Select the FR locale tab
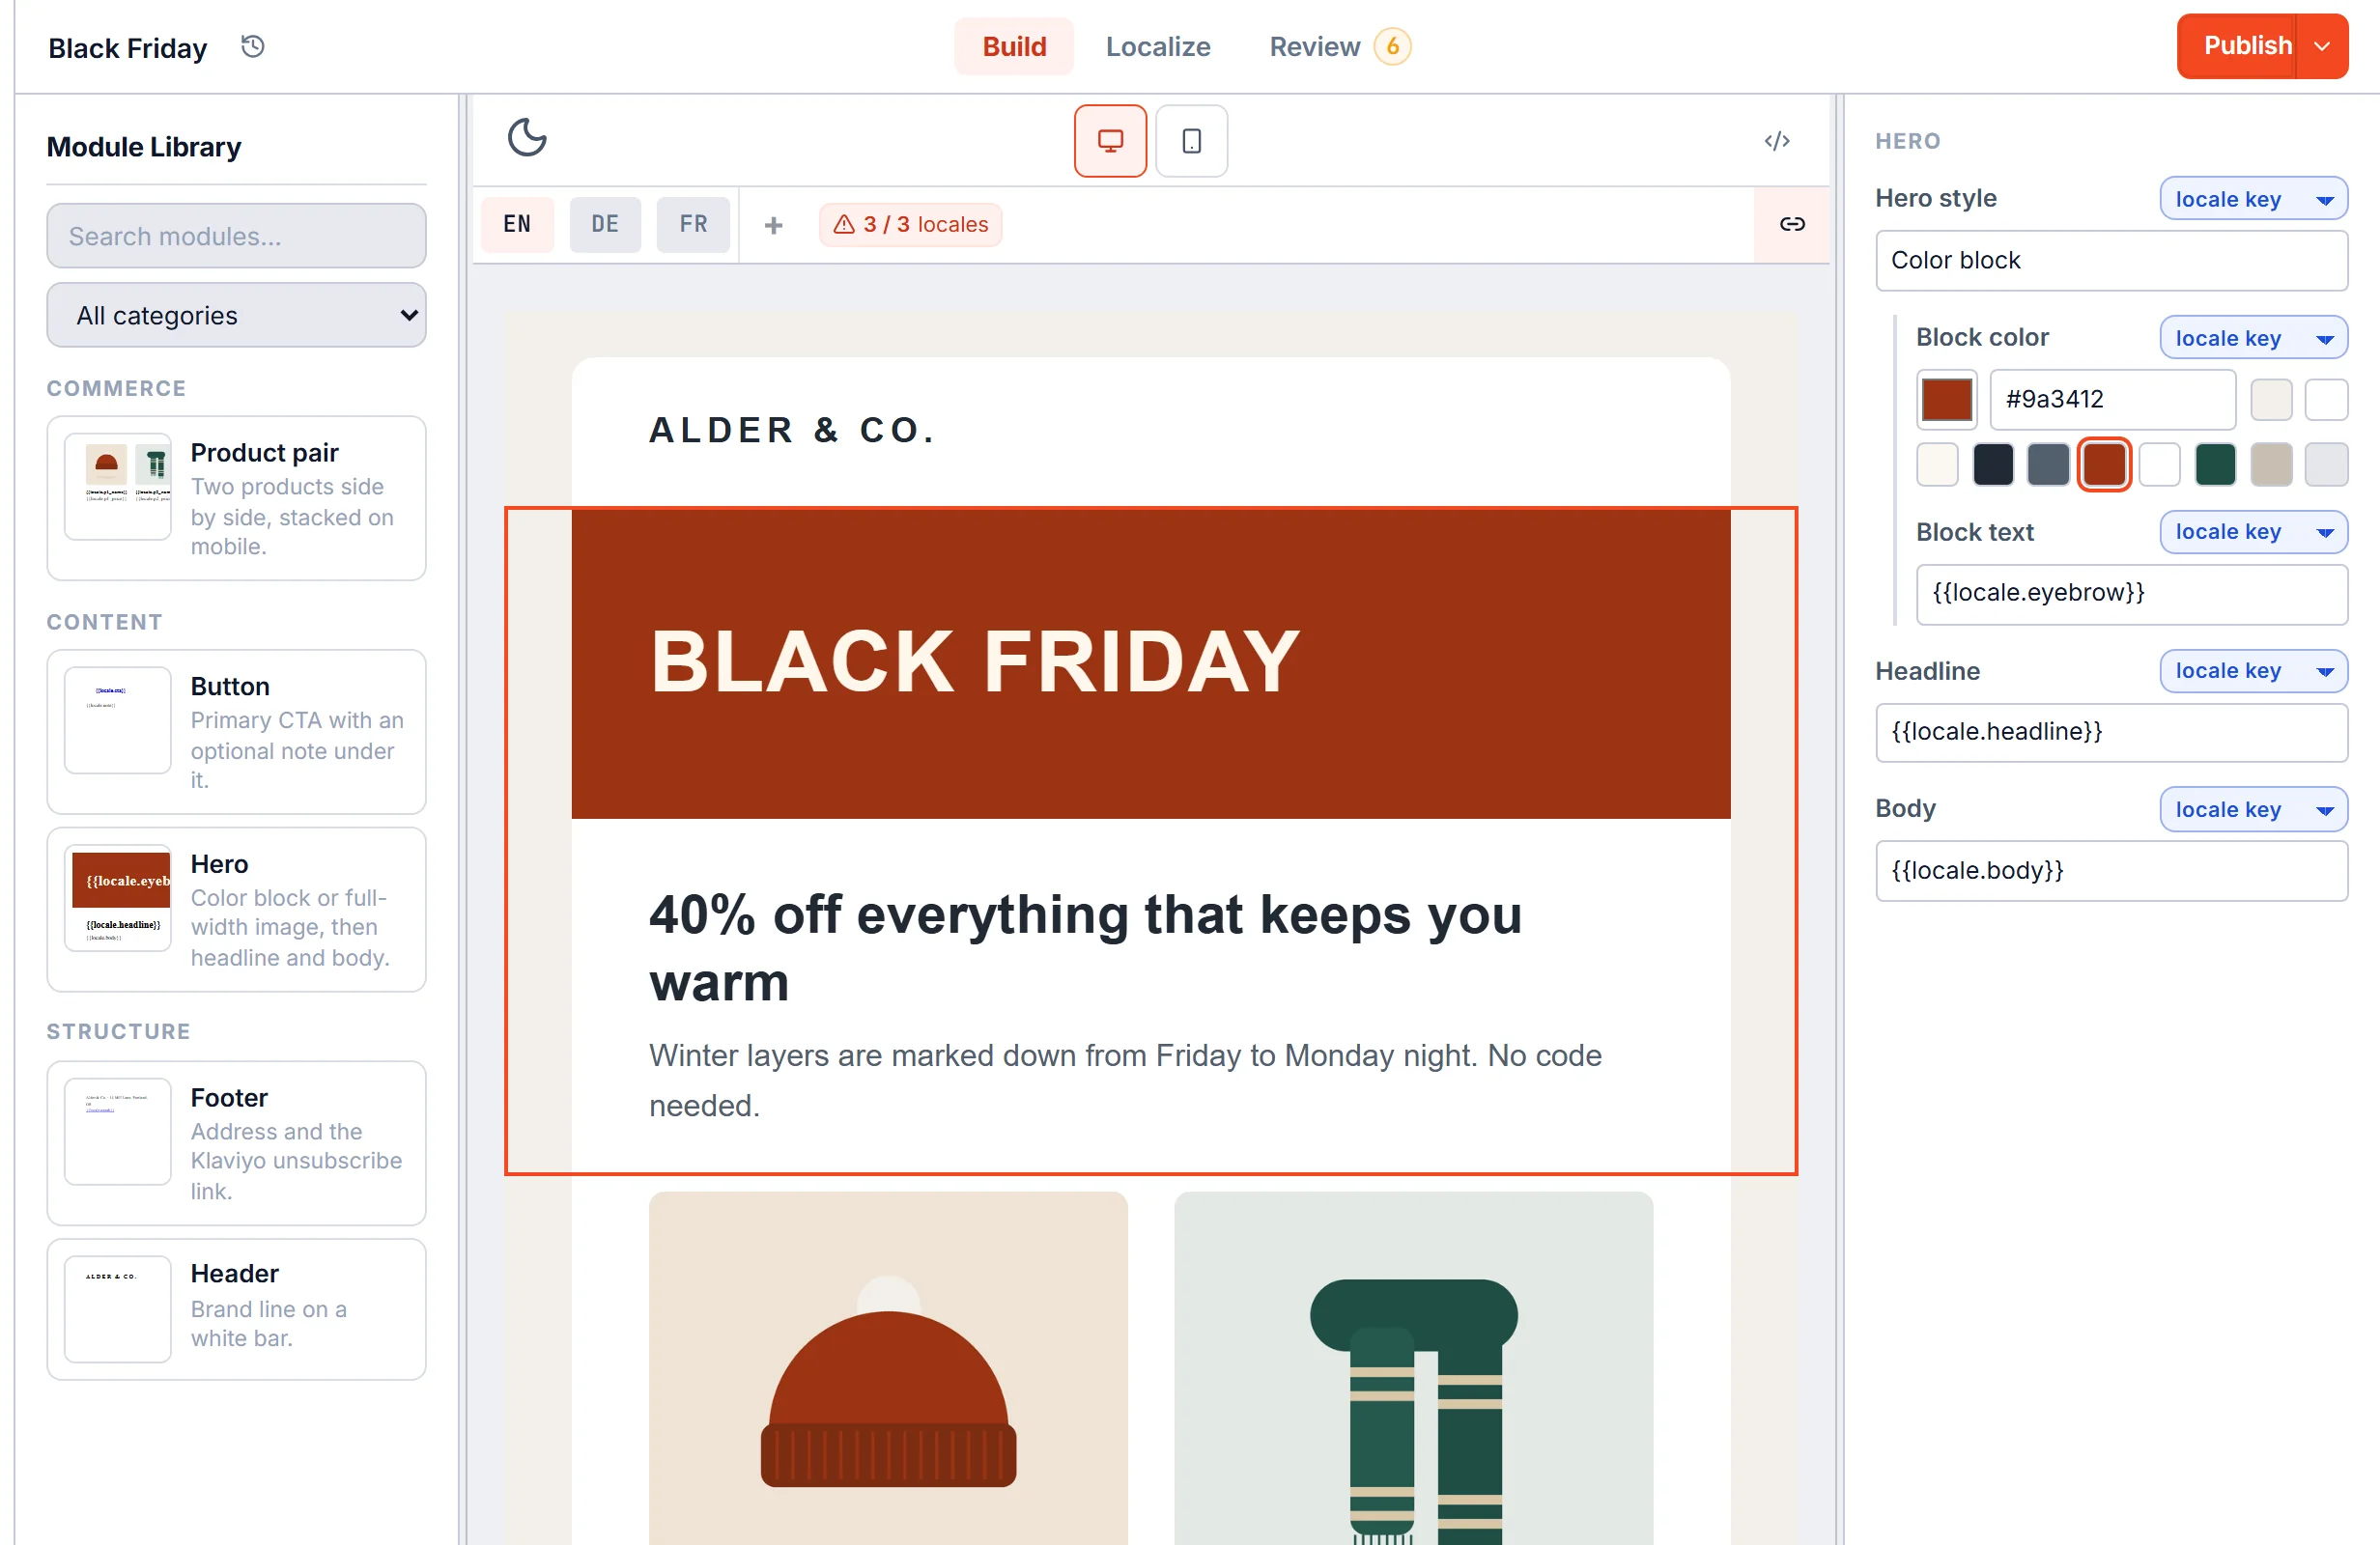The width and height of the screenshot is (2380, 1545). [693, 224]
